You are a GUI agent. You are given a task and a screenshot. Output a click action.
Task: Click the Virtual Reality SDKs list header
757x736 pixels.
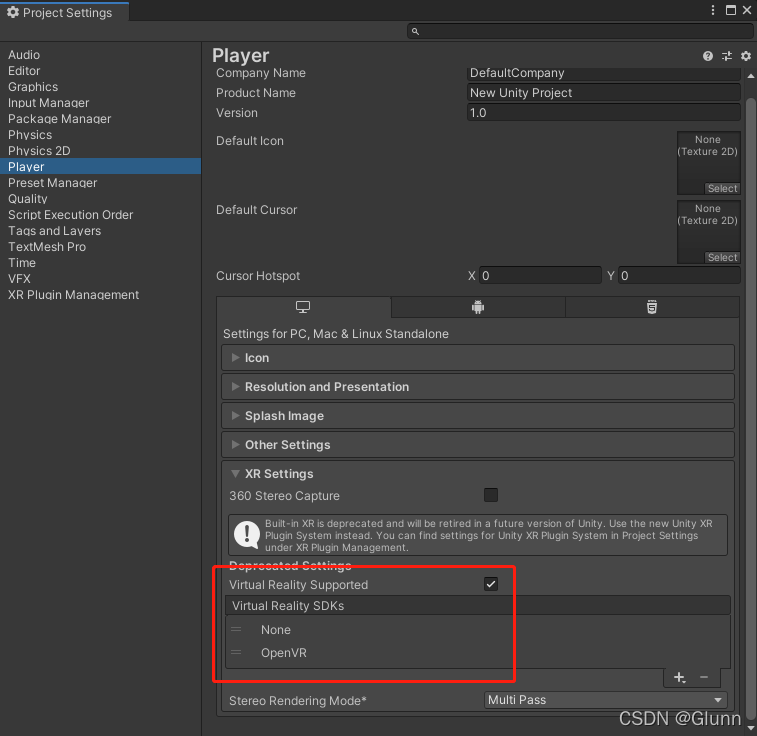[x=478, y=605]
